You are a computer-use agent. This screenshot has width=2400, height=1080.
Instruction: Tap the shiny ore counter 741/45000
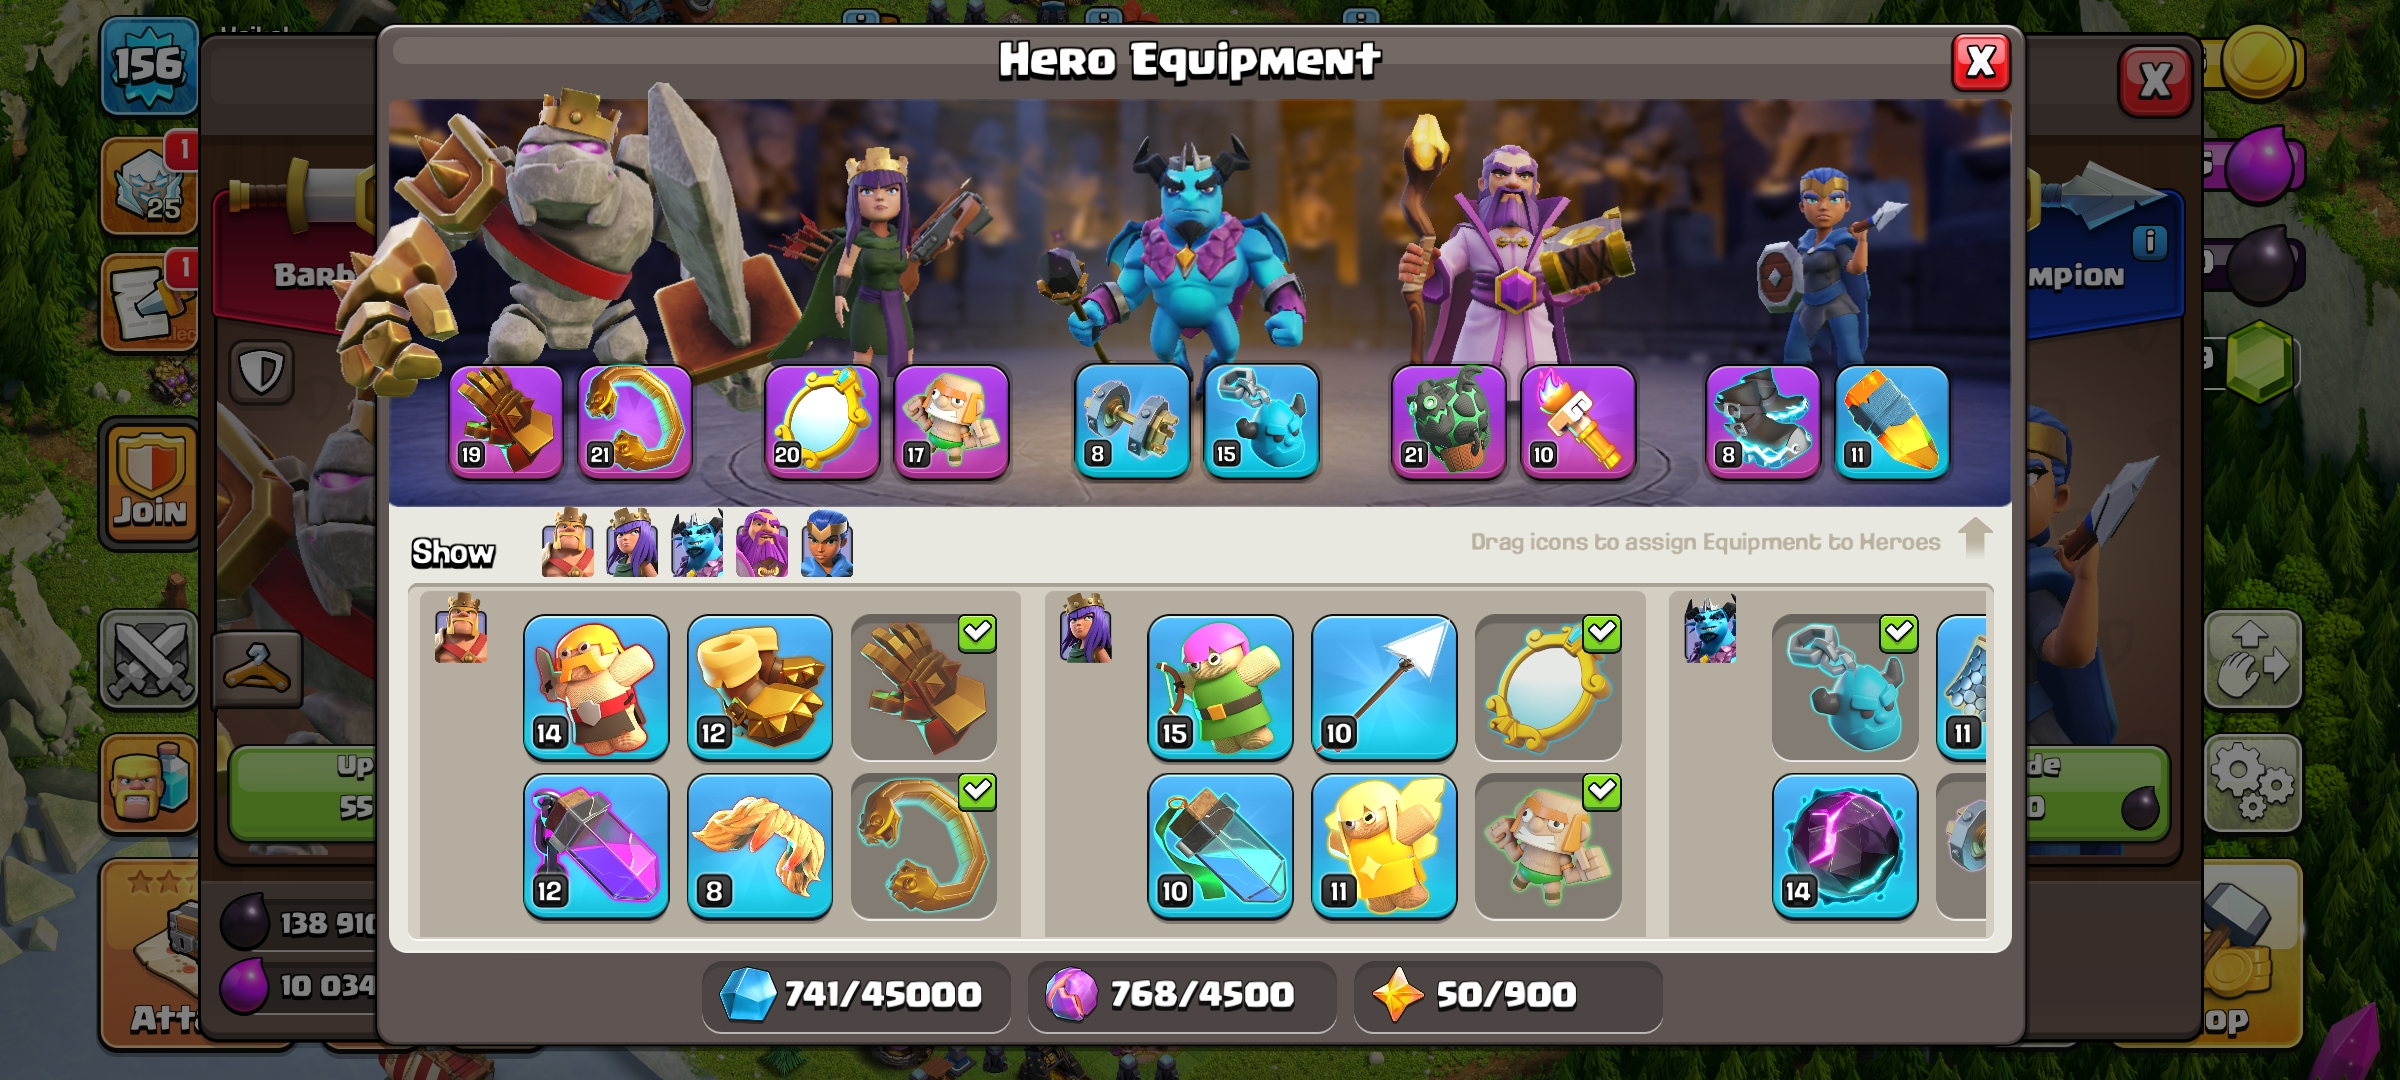(x=856, y=995)
